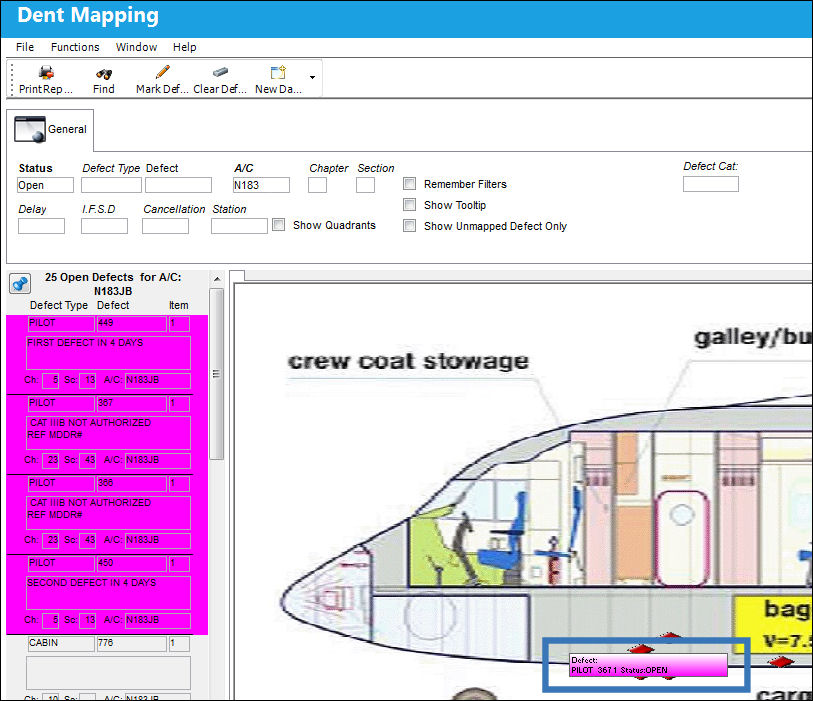Select defect 450 Second Defect in 4 Days
813x701 pixels.
(x=107, y=595)
